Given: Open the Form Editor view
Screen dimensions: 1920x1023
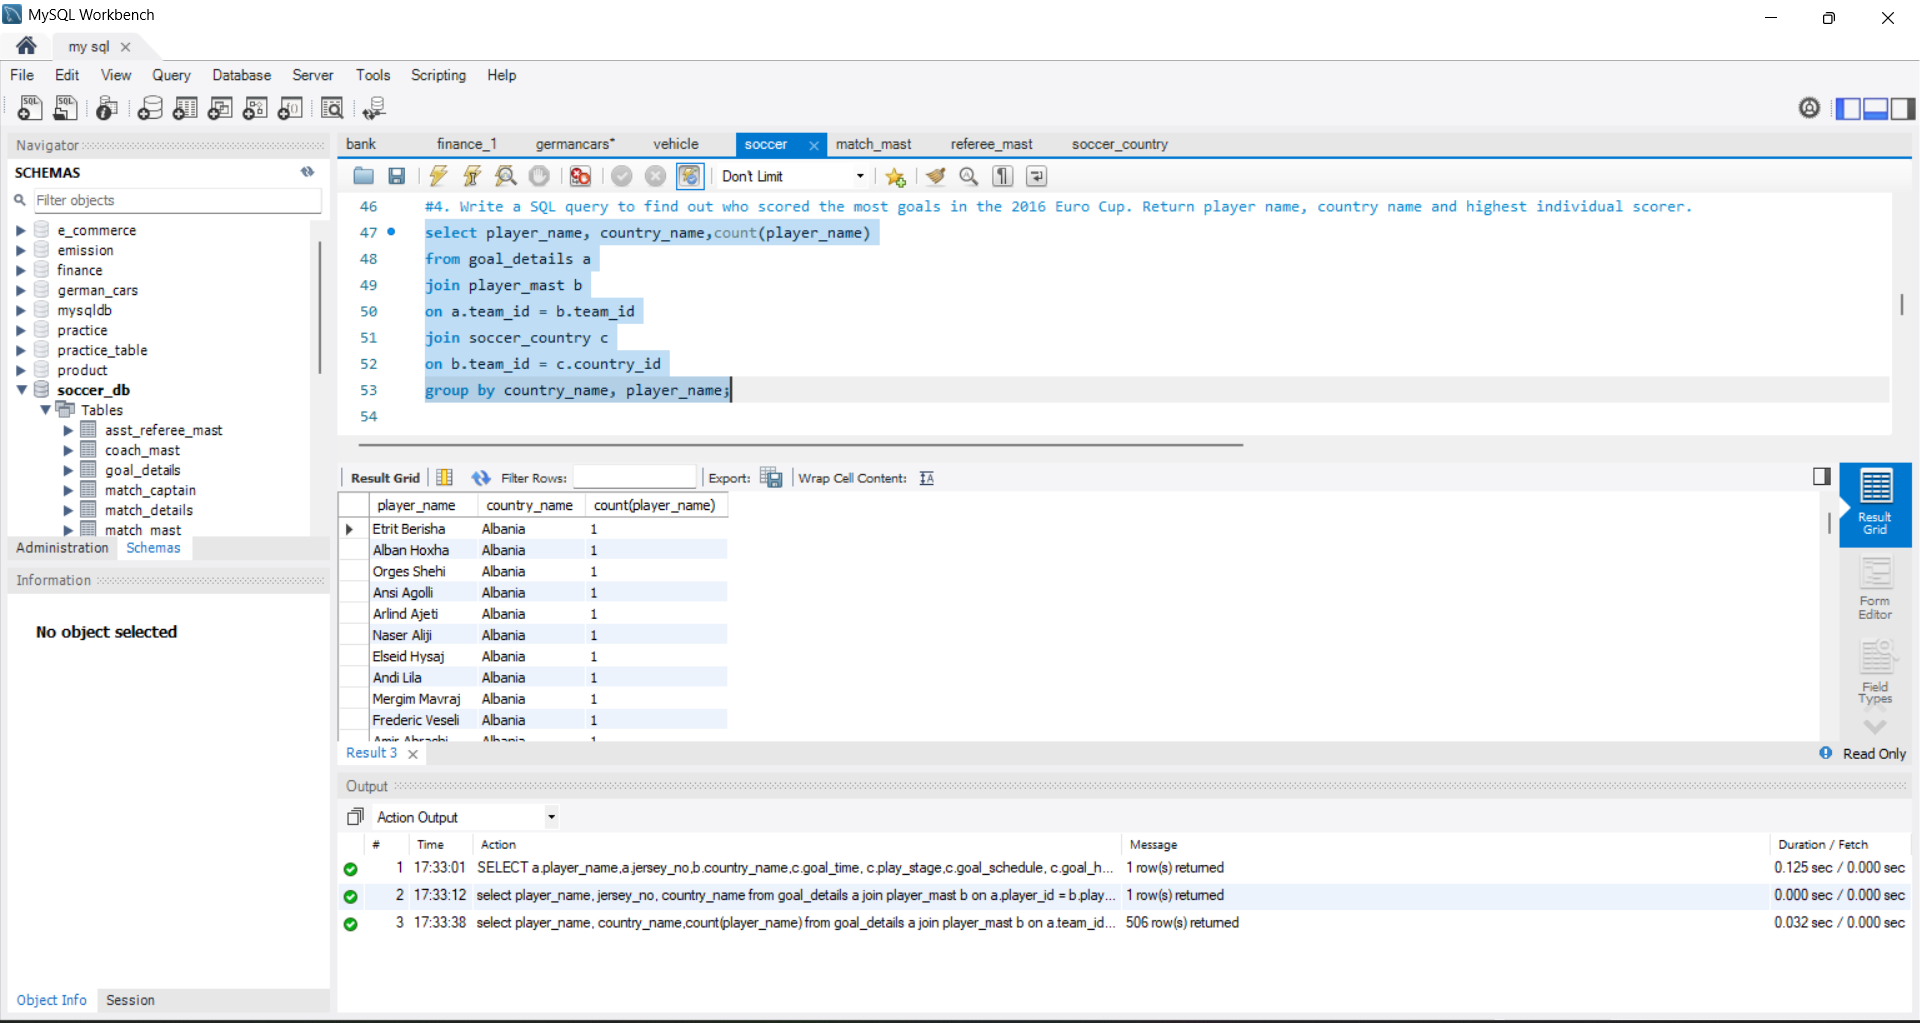Looking at the screenshot, I should coord(1875,588).
